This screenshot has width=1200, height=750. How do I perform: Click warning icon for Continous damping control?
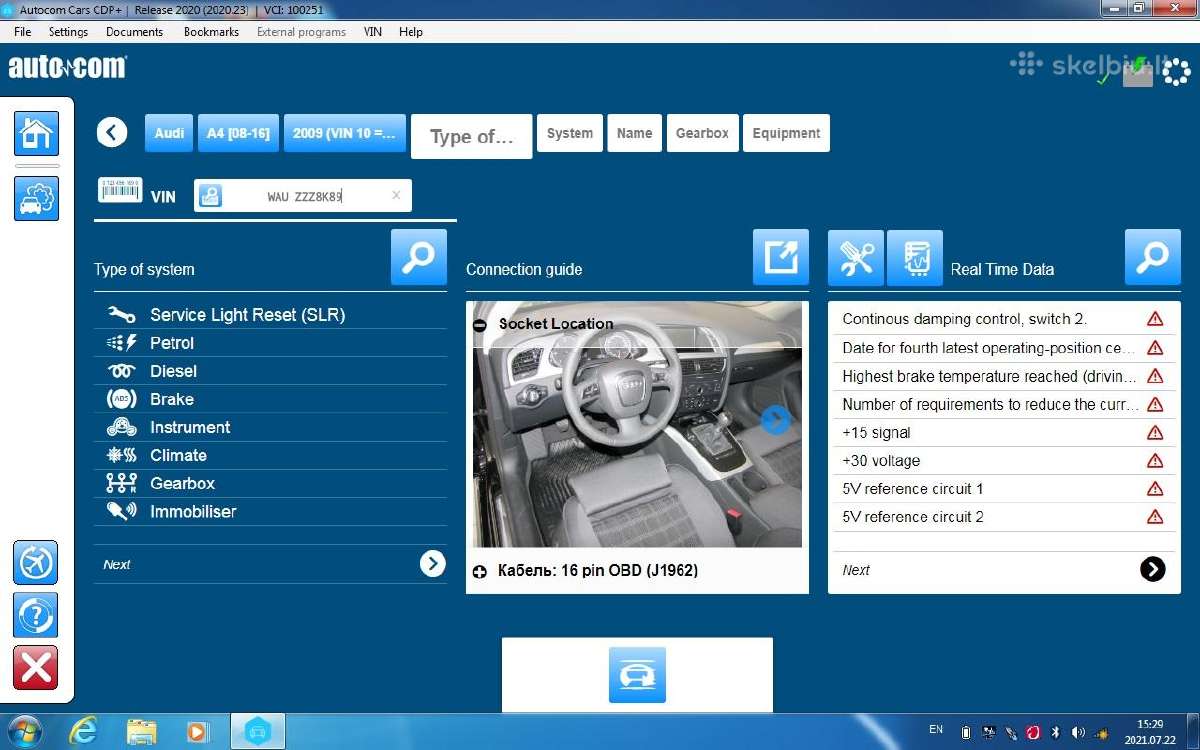click(1155, 319)
